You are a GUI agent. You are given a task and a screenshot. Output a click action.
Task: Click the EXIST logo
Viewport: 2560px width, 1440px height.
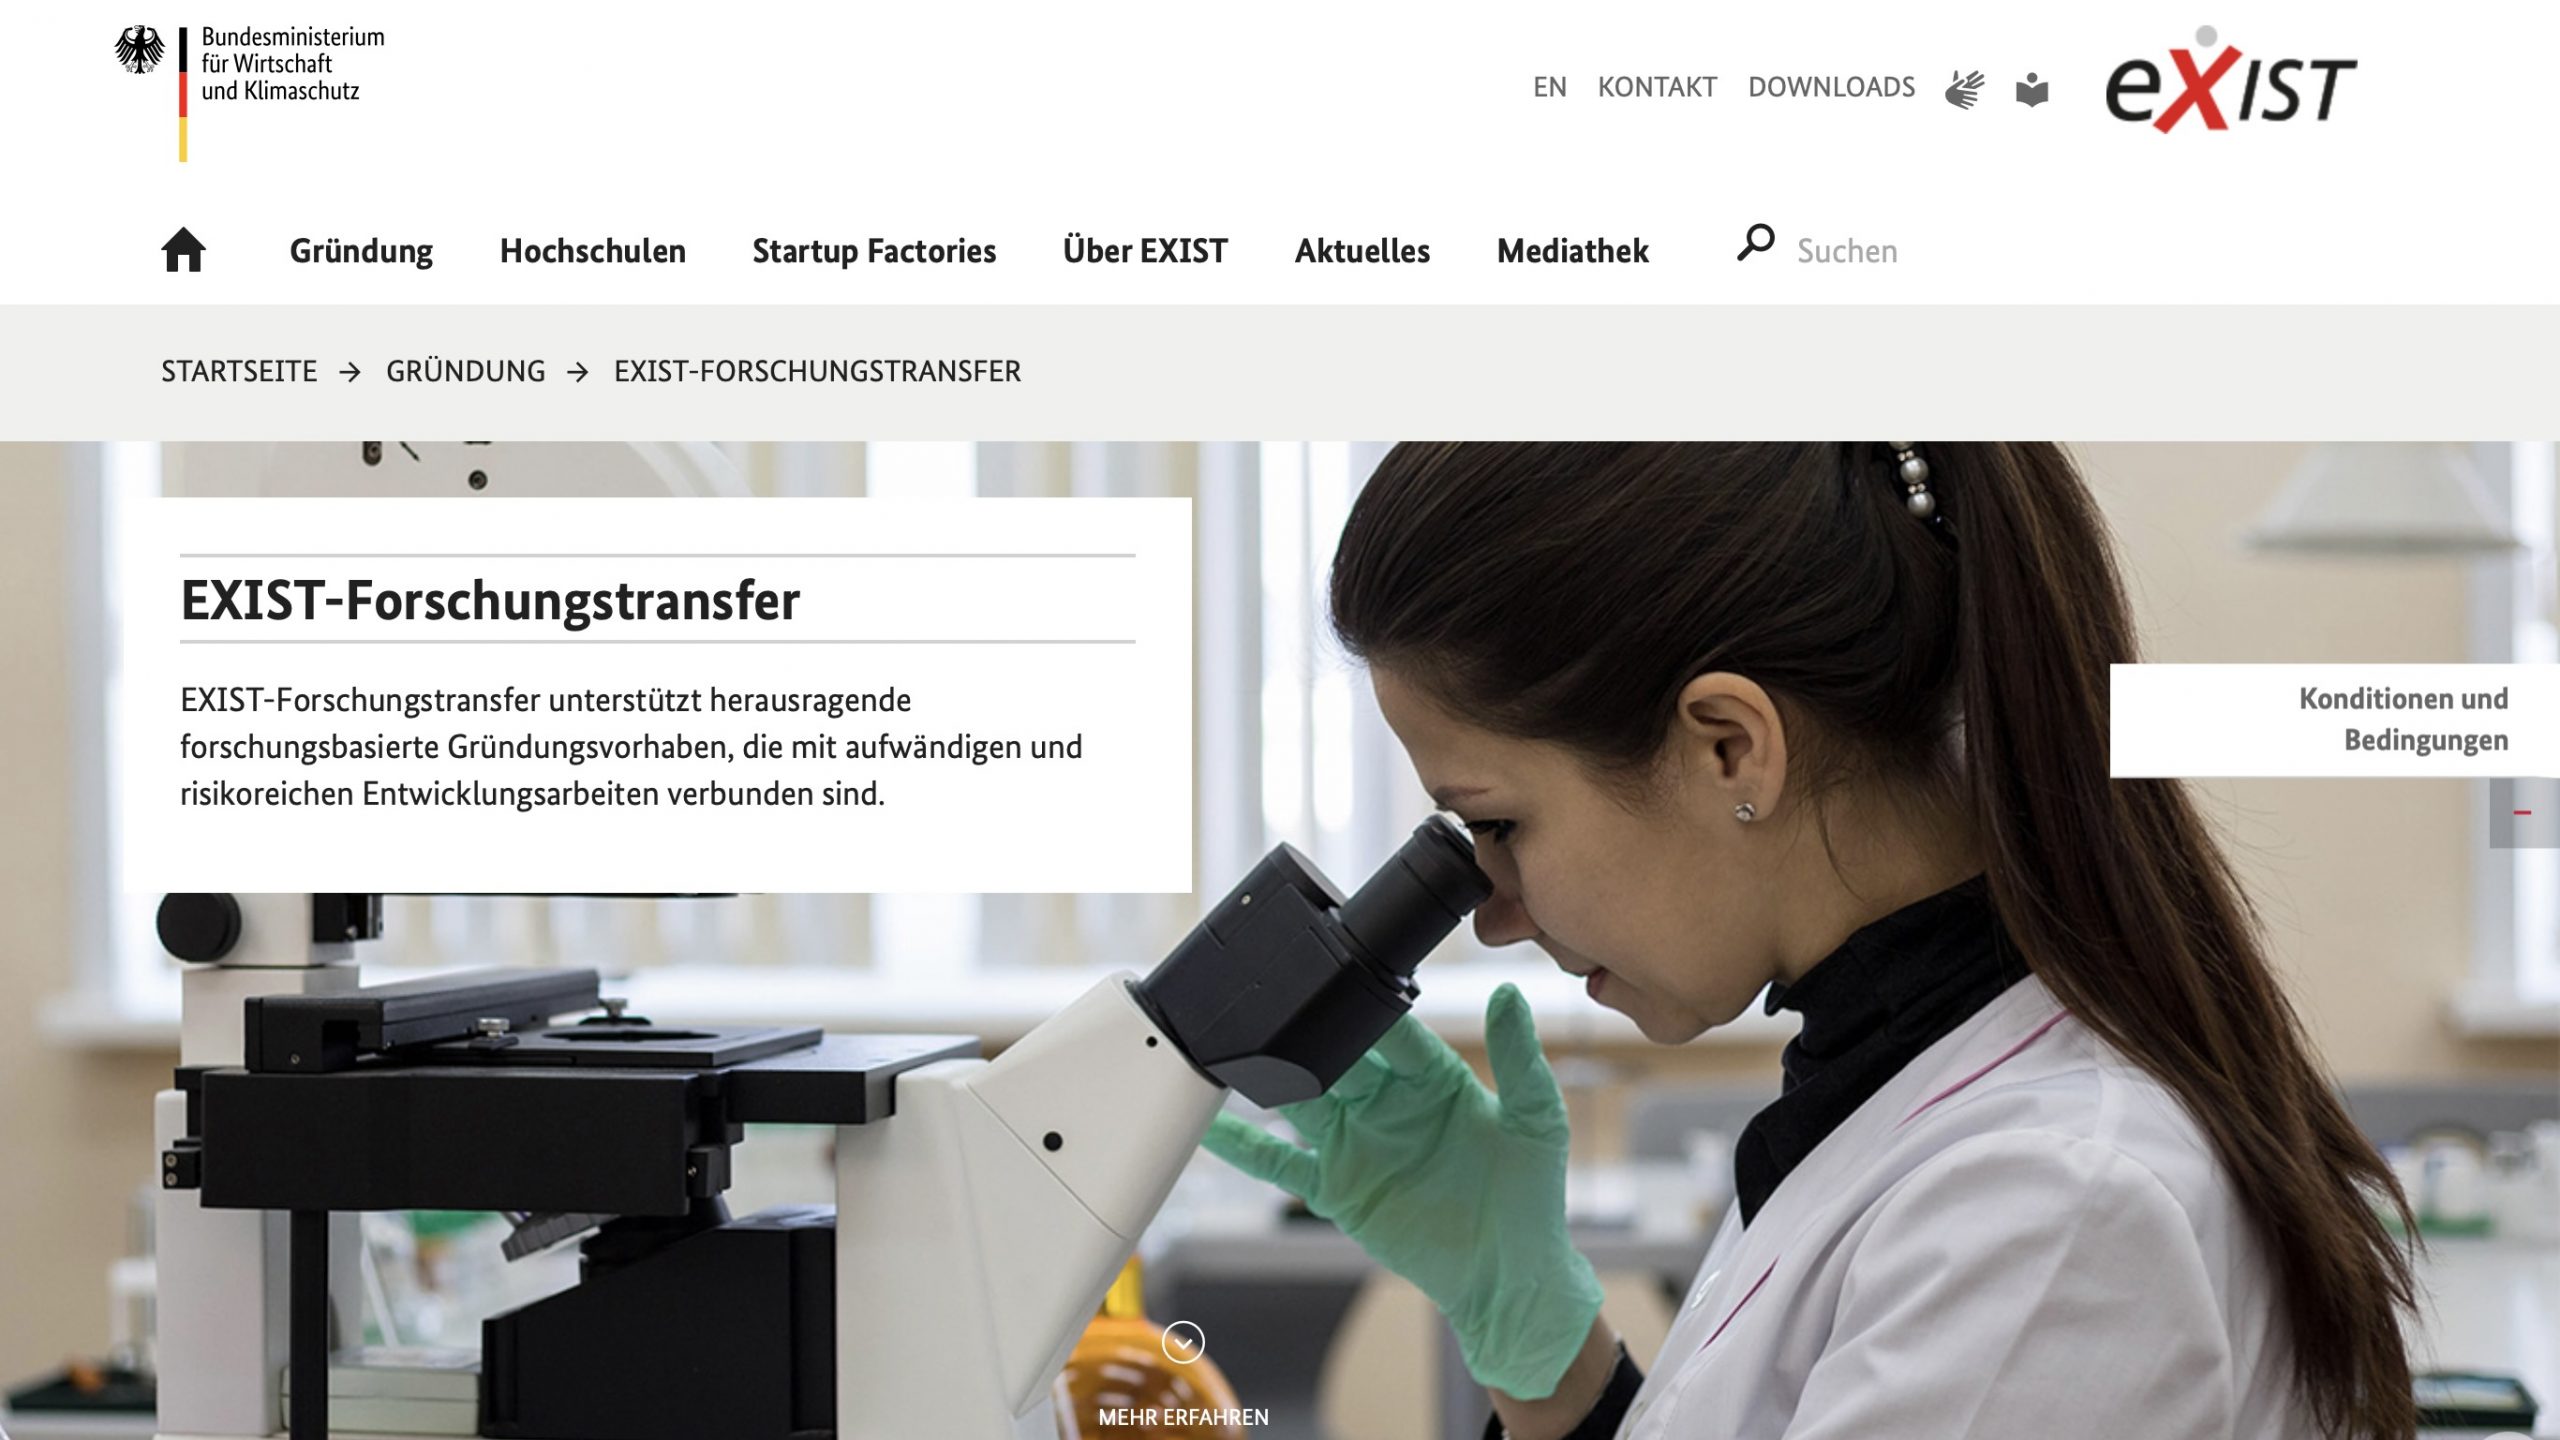point(2231,82)
